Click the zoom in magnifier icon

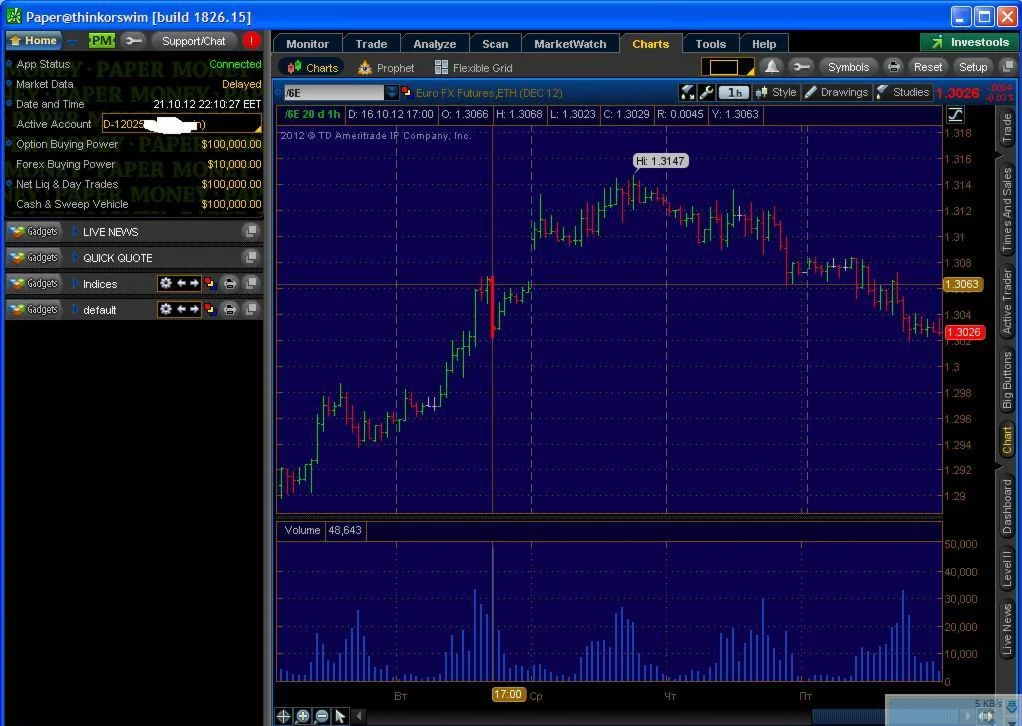(x=302, y=716)
